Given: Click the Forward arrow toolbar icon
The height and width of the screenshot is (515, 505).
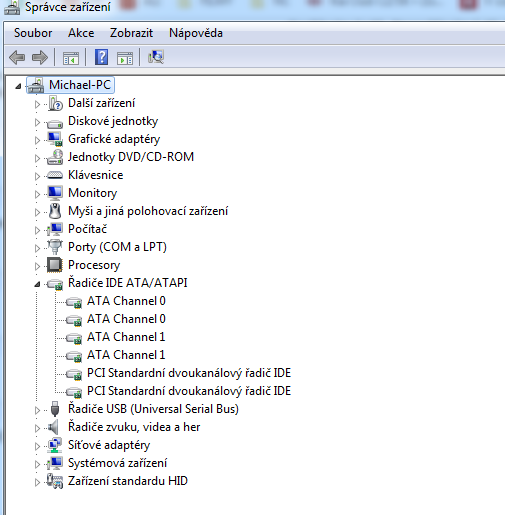Looking at the screenshot, I should point(40,57).
